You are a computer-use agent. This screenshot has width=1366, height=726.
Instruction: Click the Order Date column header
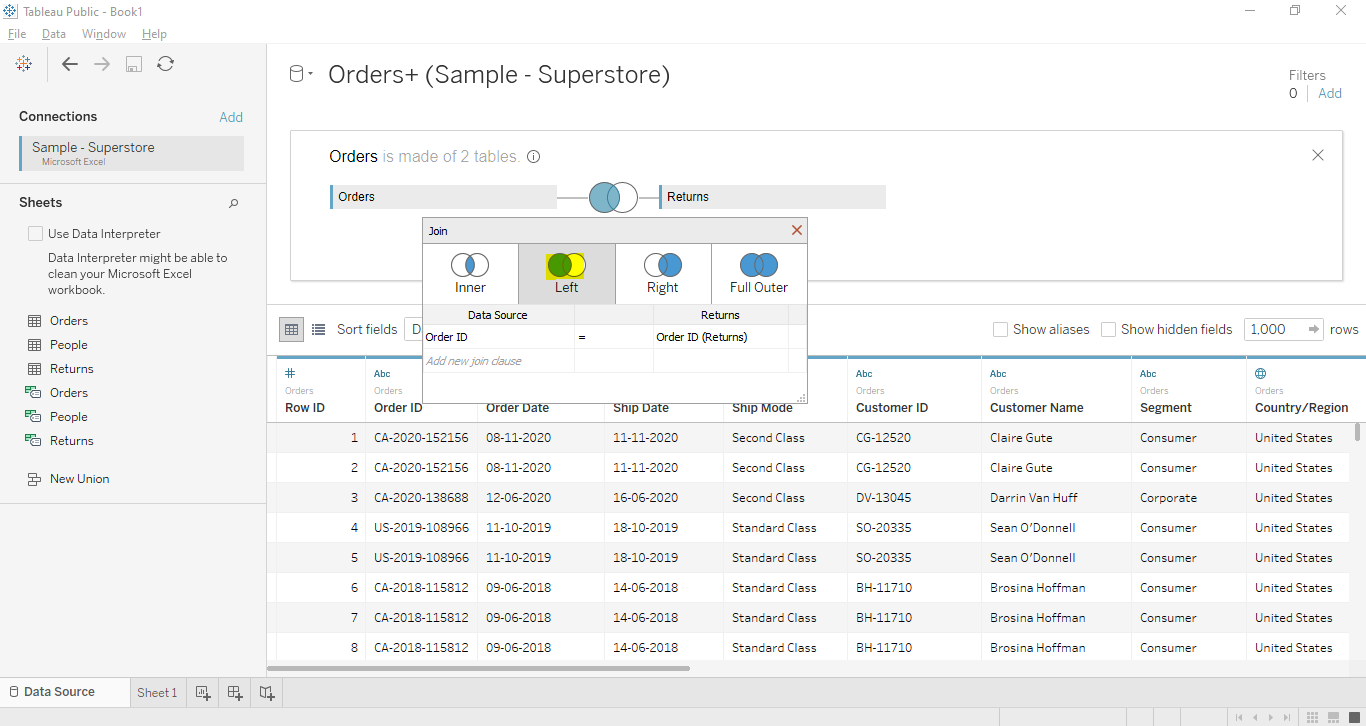coord(517,408)
